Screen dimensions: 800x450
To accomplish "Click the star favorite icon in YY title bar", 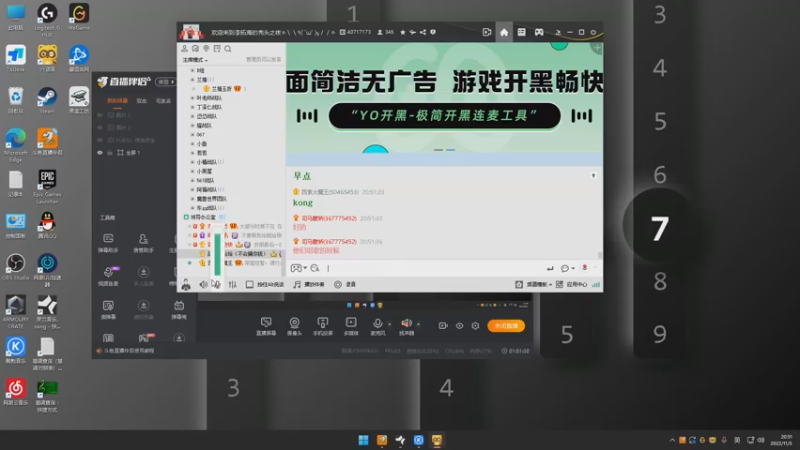I will [403, 32].
